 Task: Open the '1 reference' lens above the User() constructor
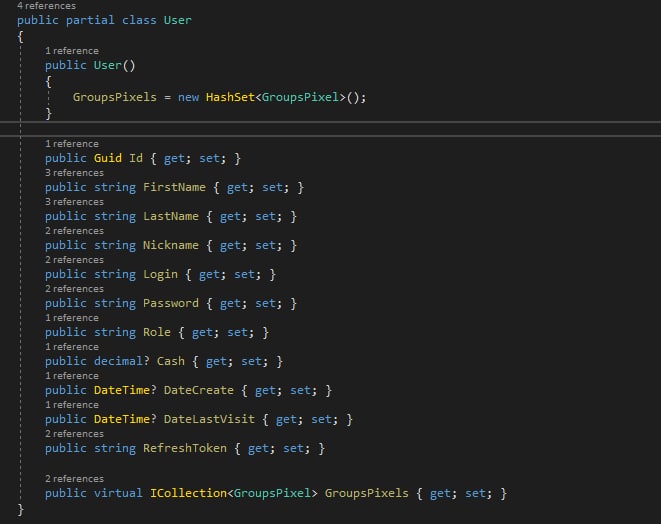click(72, 51)
